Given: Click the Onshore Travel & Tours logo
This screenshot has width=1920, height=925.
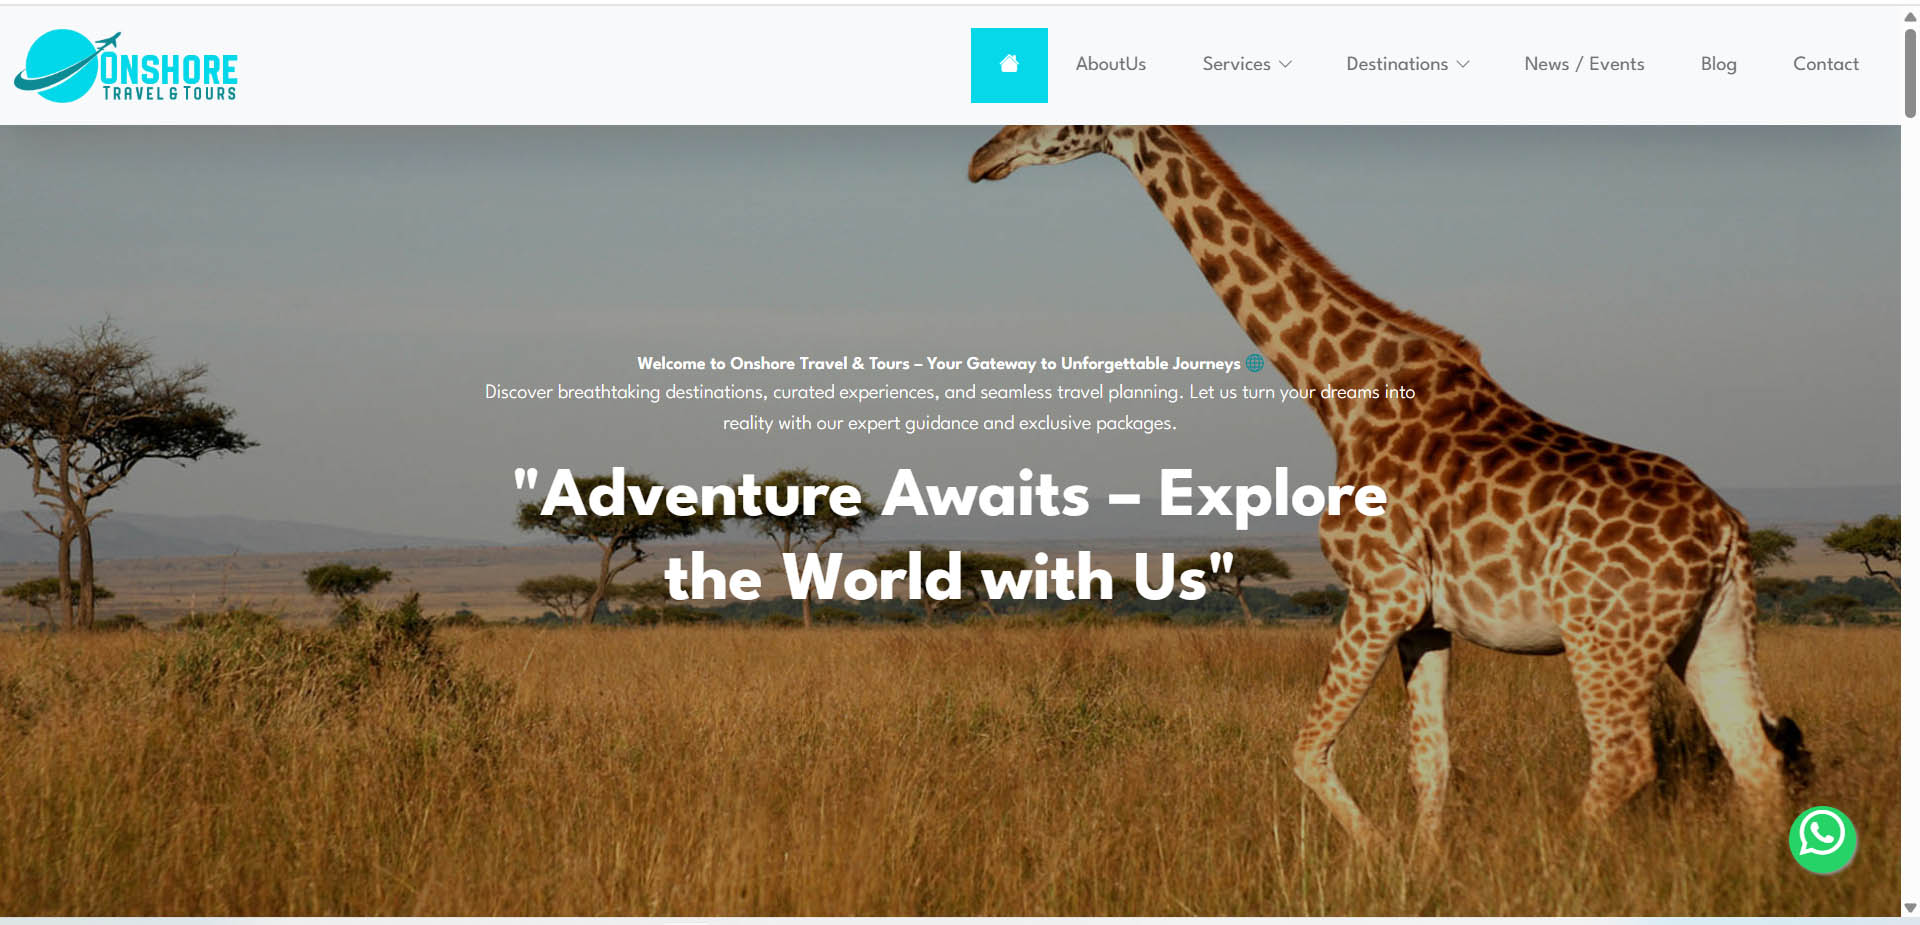Looking at the screenshot, I should (x=126, y=67).
